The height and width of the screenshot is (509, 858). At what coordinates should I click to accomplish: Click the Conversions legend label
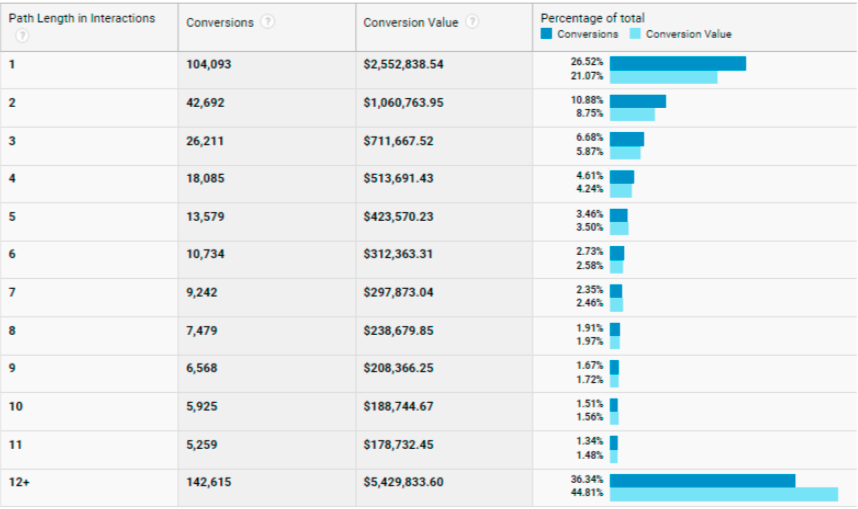point(588,34)
